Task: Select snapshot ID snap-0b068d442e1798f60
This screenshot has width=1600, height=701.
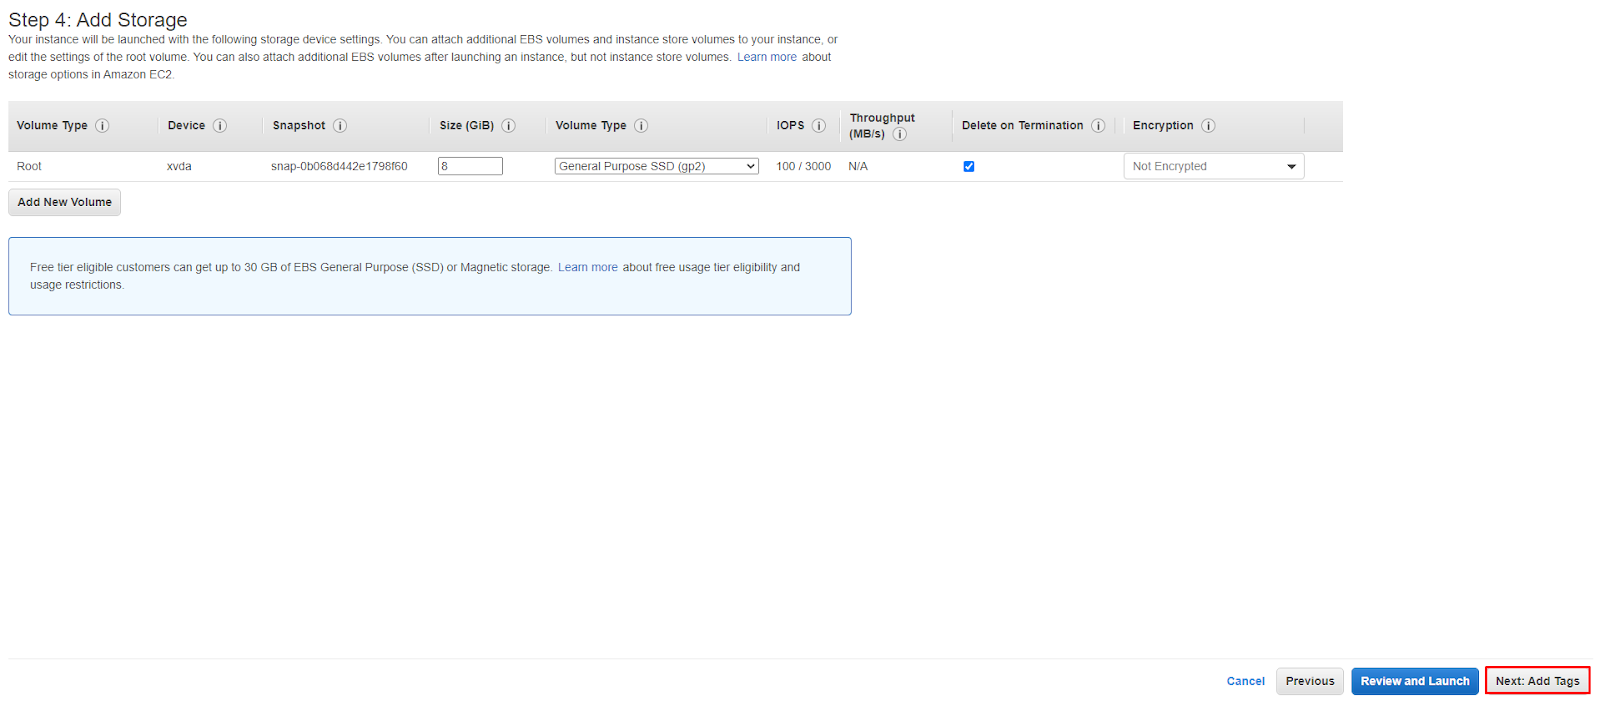Action: click(339, 166)
